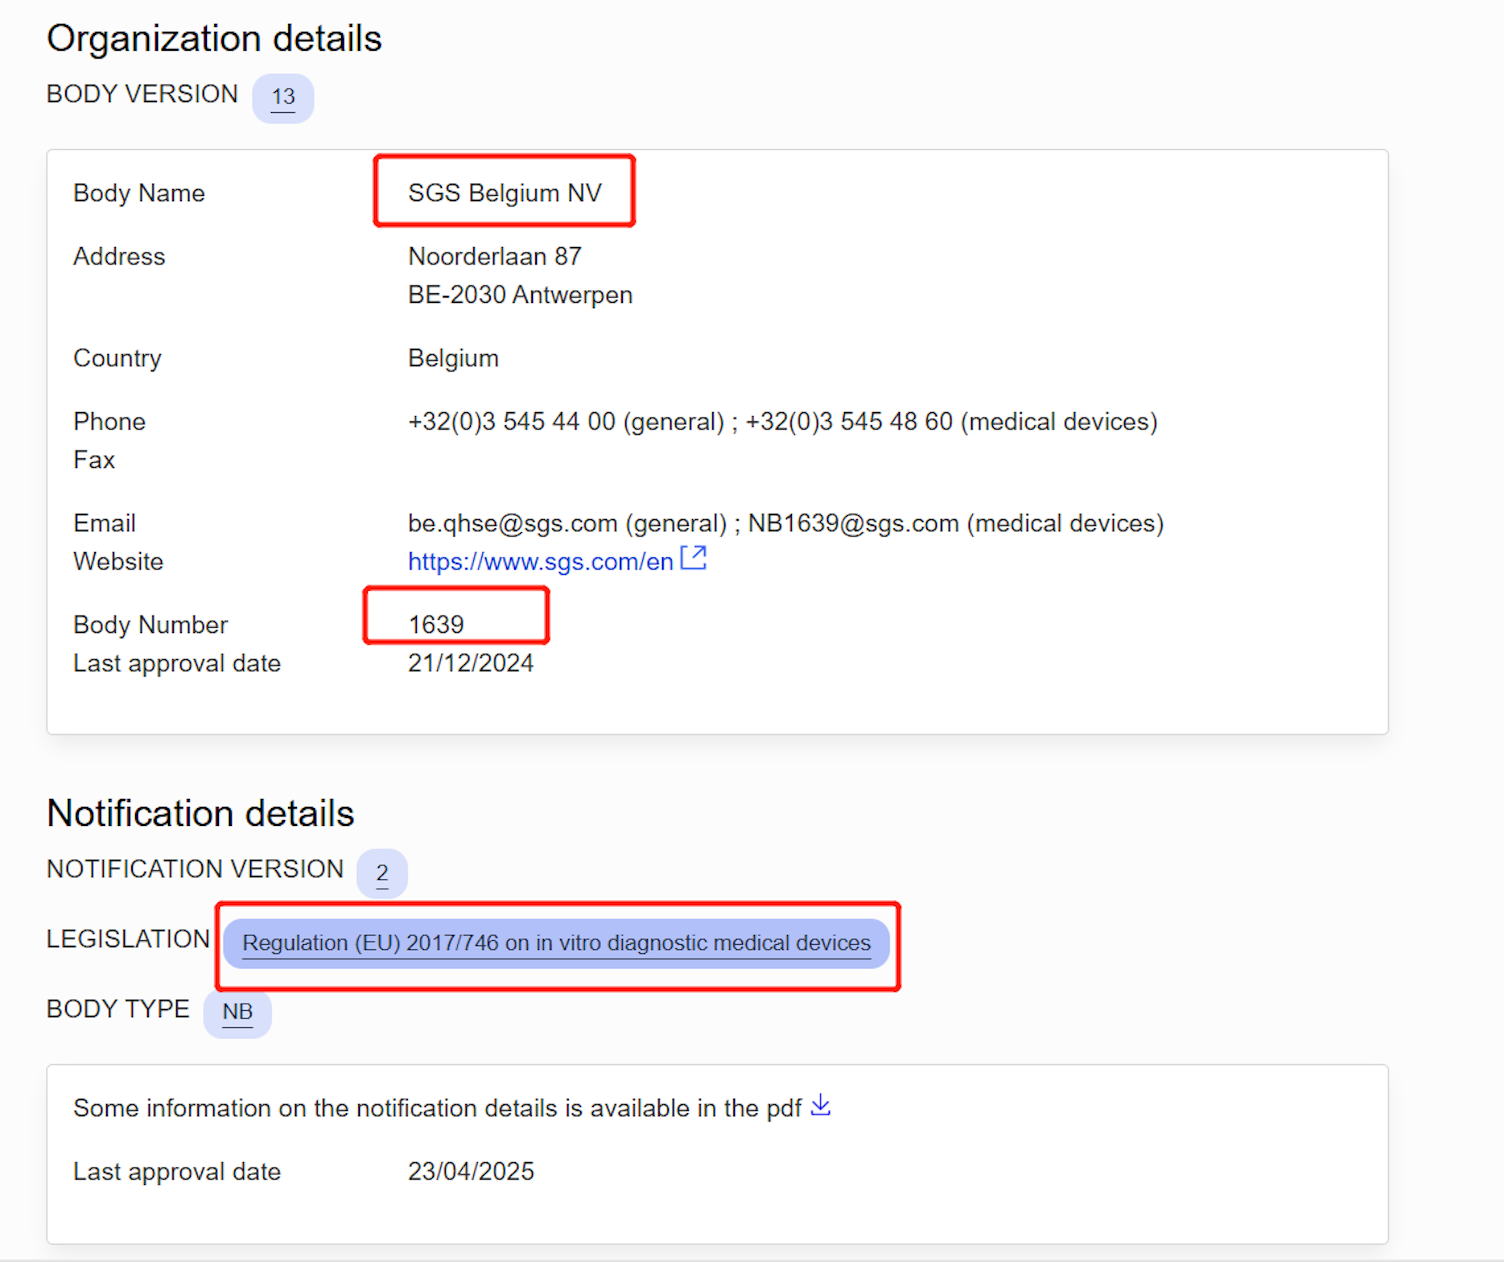Click the Notification details heading
The width and height of the screenshot is (1504, 1262).
(200, 813)
